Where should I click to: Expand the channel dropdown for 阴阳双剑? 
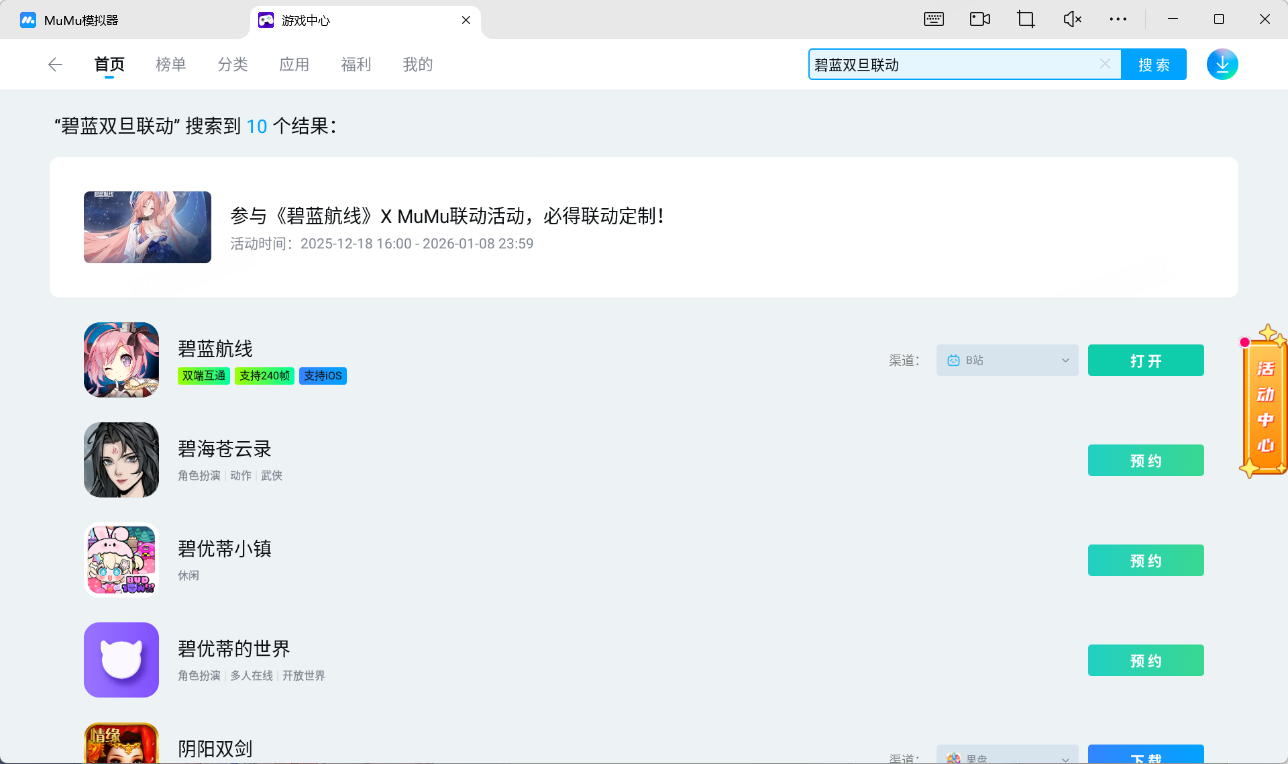(1007, 757)
